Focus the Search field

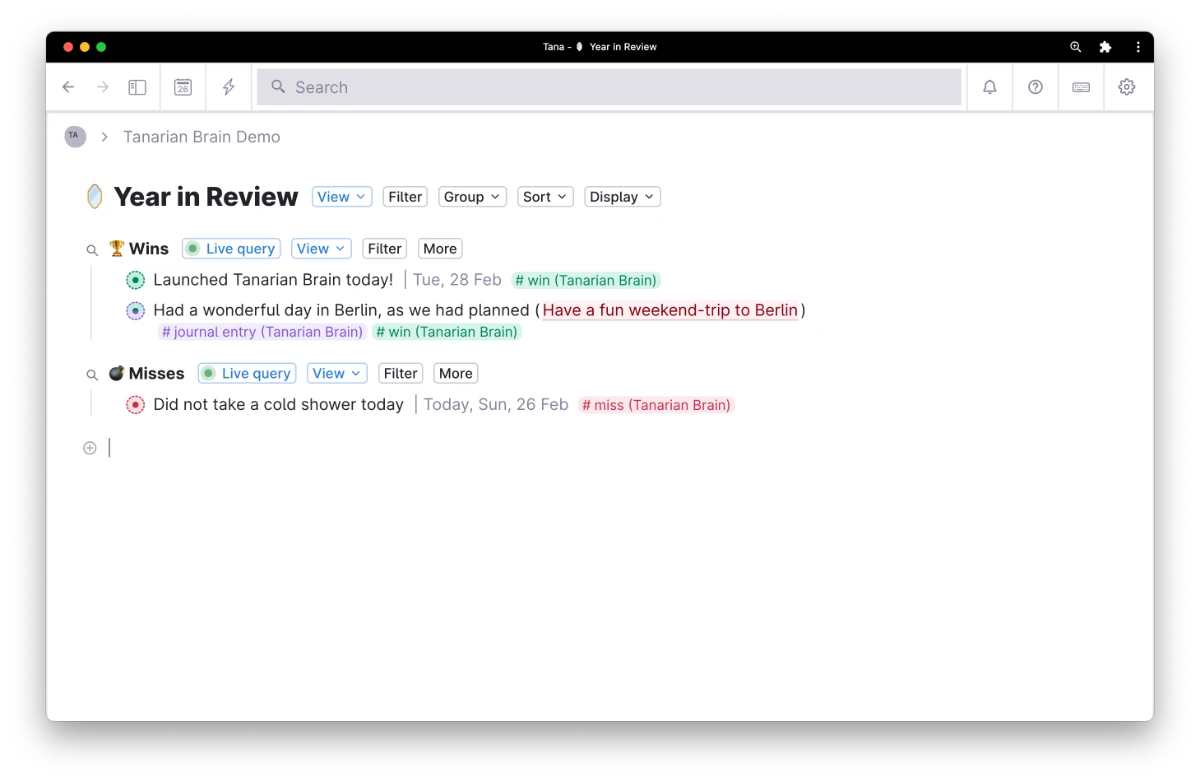coord(609,87)
